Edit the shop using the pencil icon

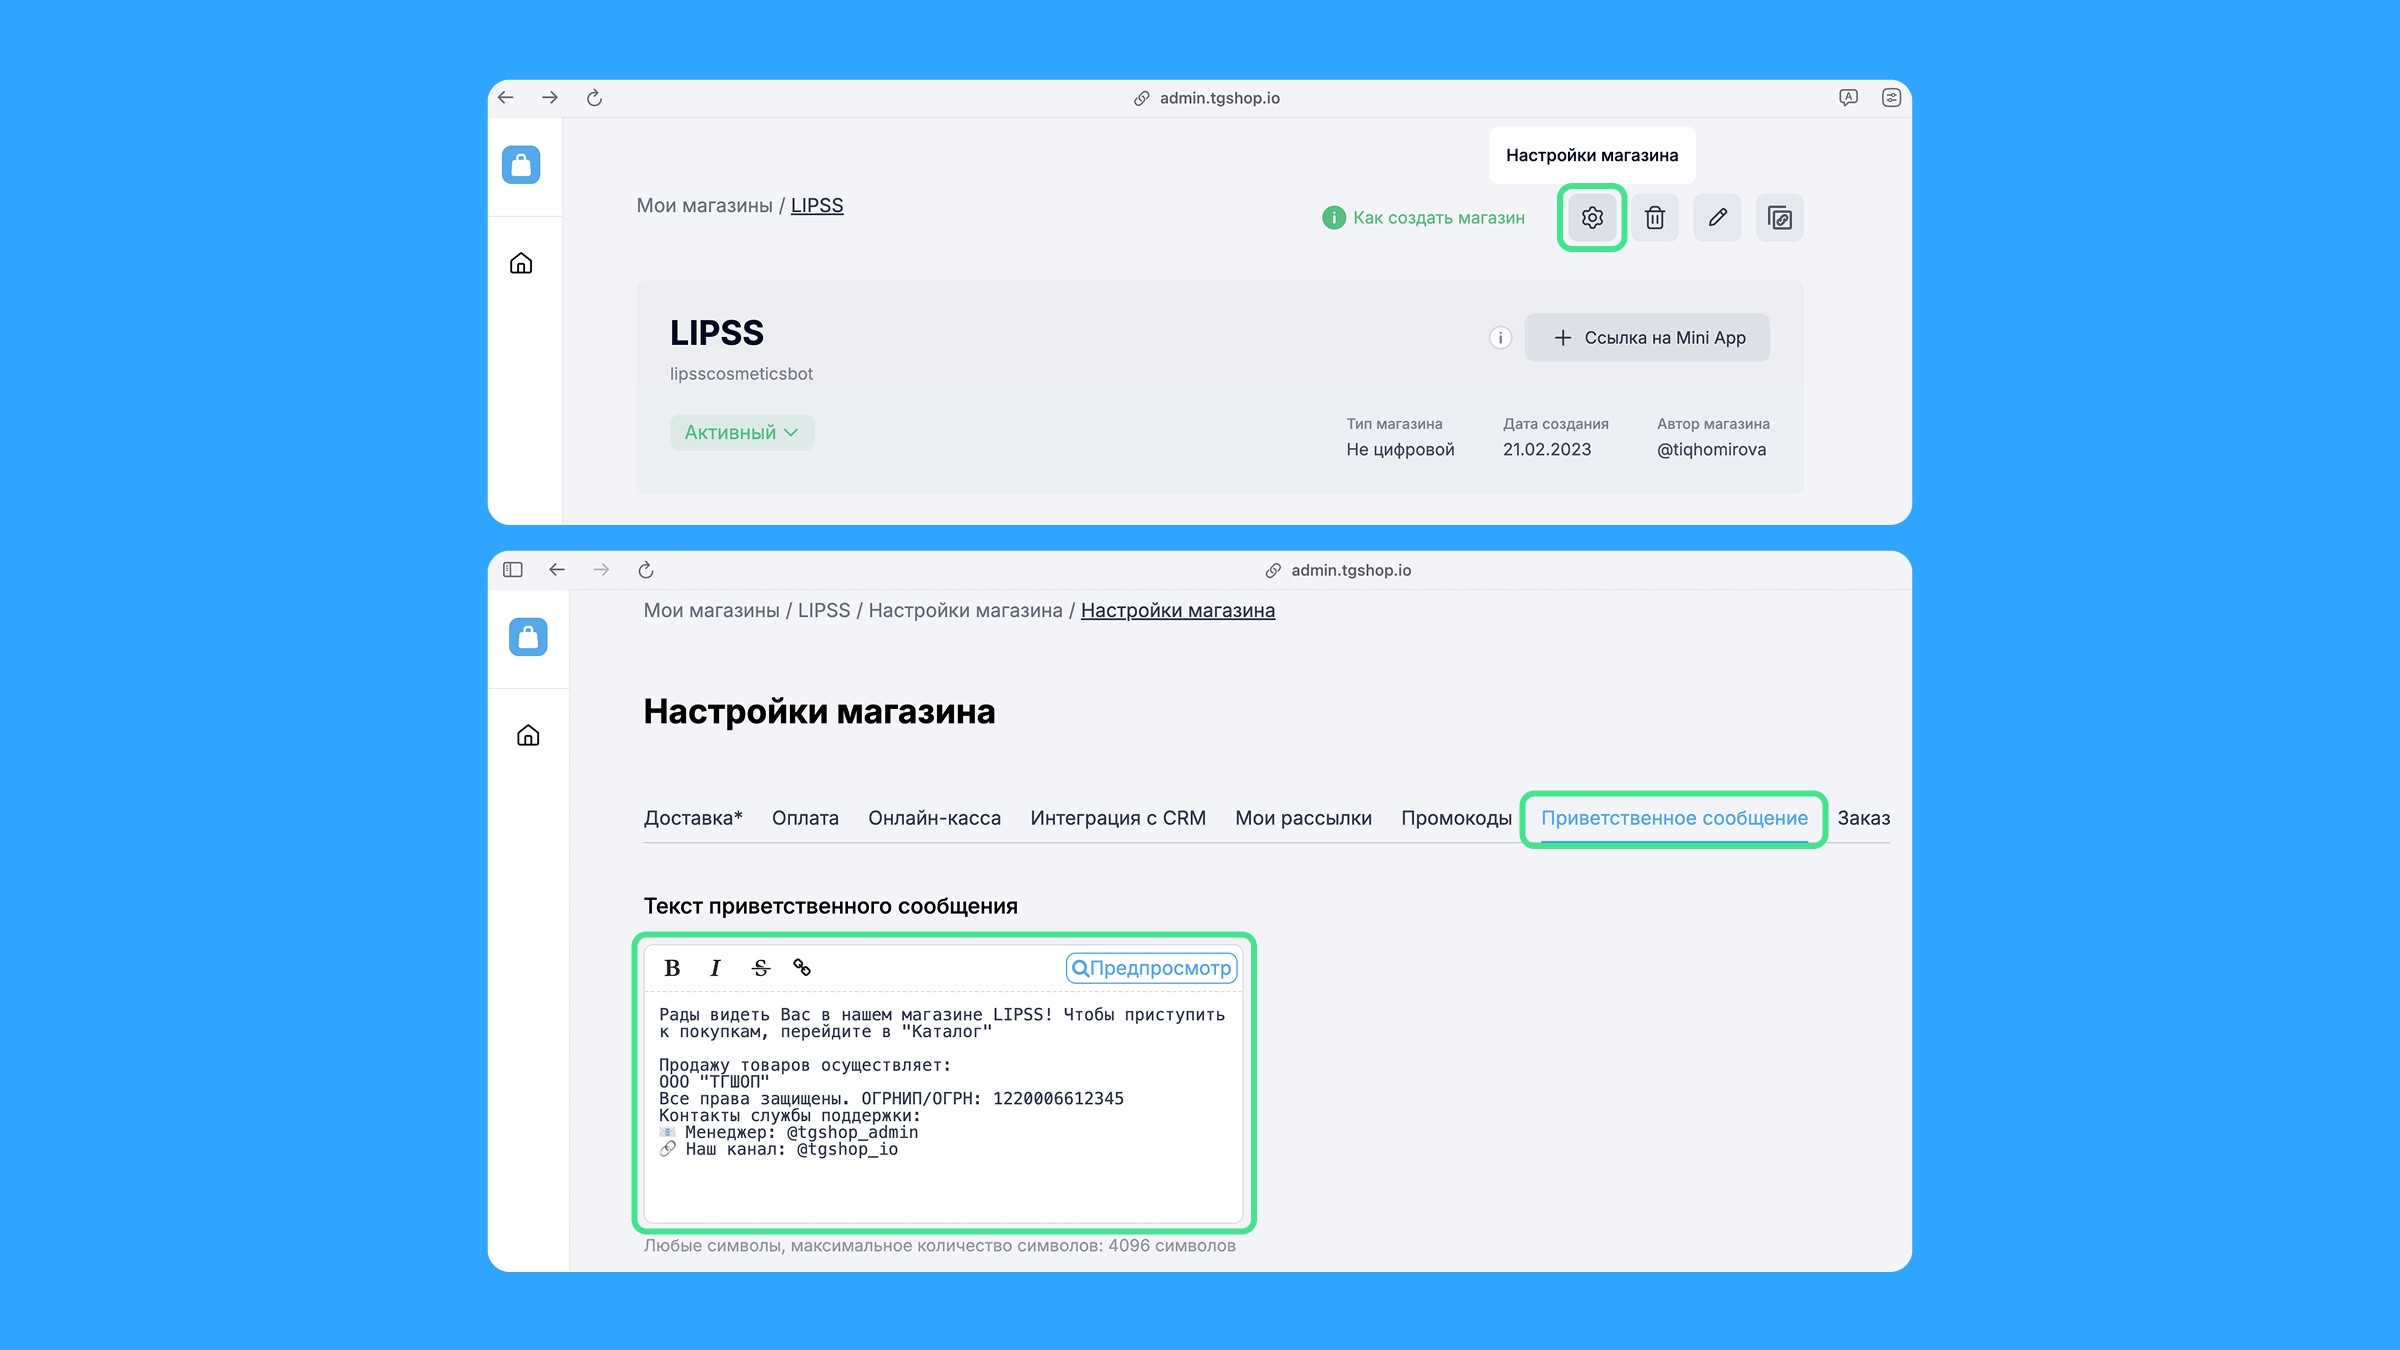tap(1717, 217)
